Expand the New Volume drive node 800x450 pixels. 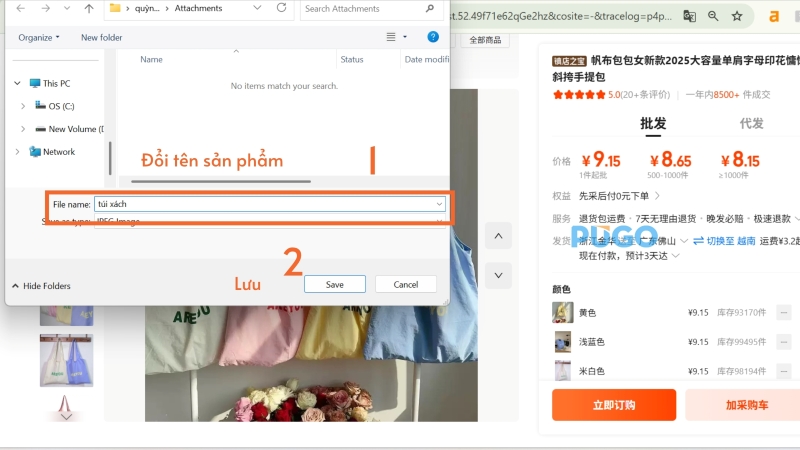pos(23,129)
